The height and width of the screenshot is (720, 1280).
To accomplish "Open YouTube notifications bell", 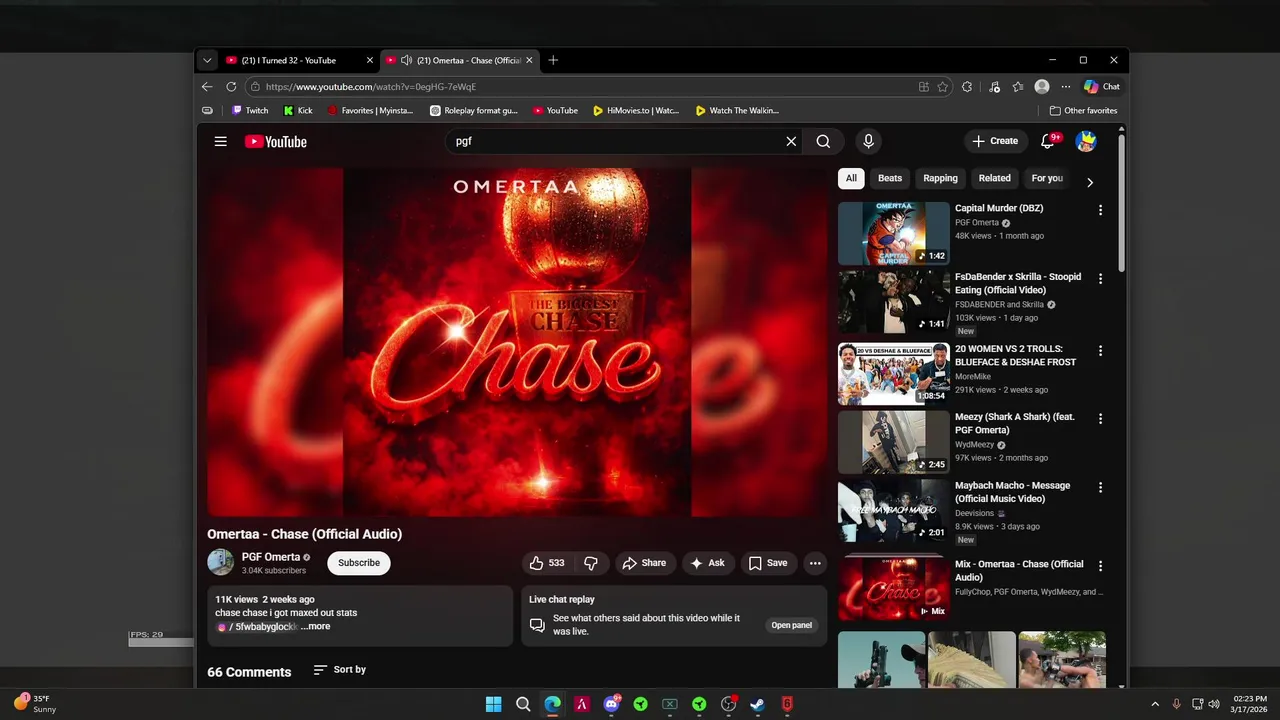I will pyautogui.click(x=1049, y=141).
